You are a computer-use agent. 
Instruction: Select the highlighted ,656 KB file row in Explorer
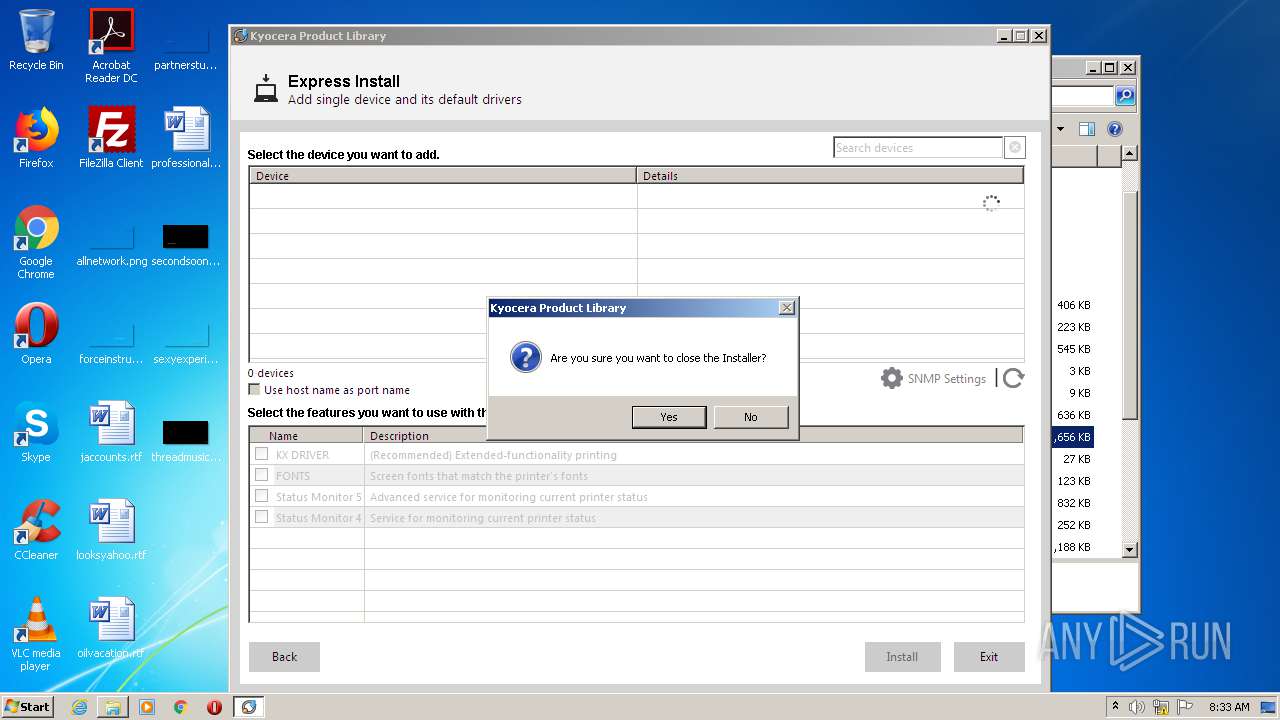1073,437
